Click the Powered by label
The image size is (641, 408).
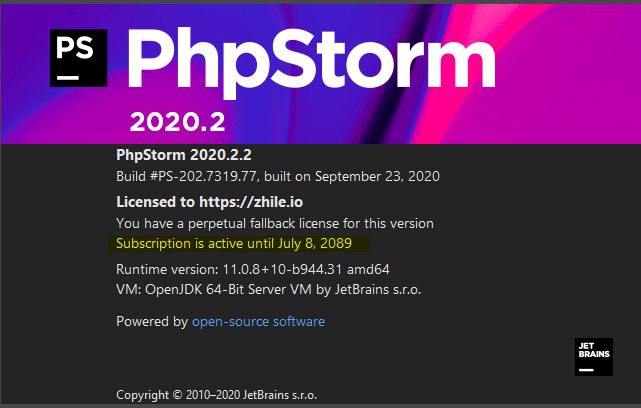pos(152,321)
